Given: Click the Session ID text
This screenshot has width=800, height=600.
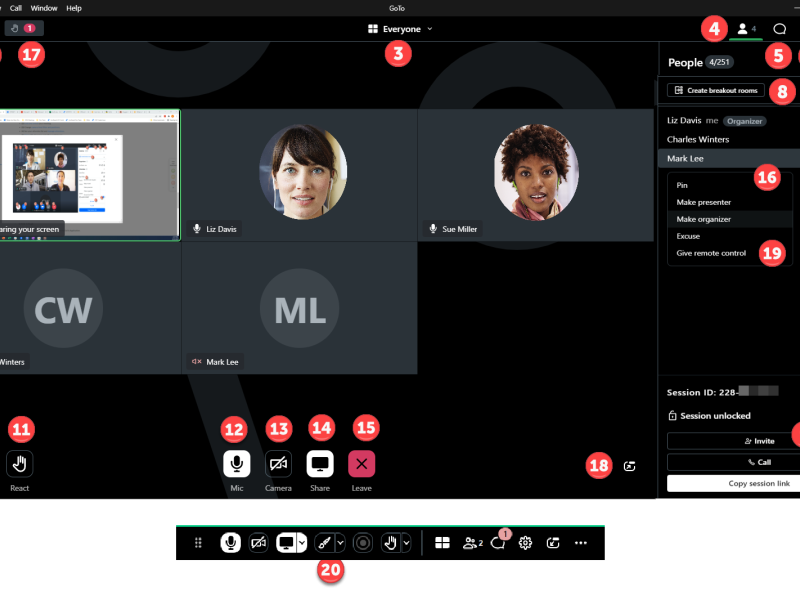Looking at the screenshot, I should pos(722,392).
